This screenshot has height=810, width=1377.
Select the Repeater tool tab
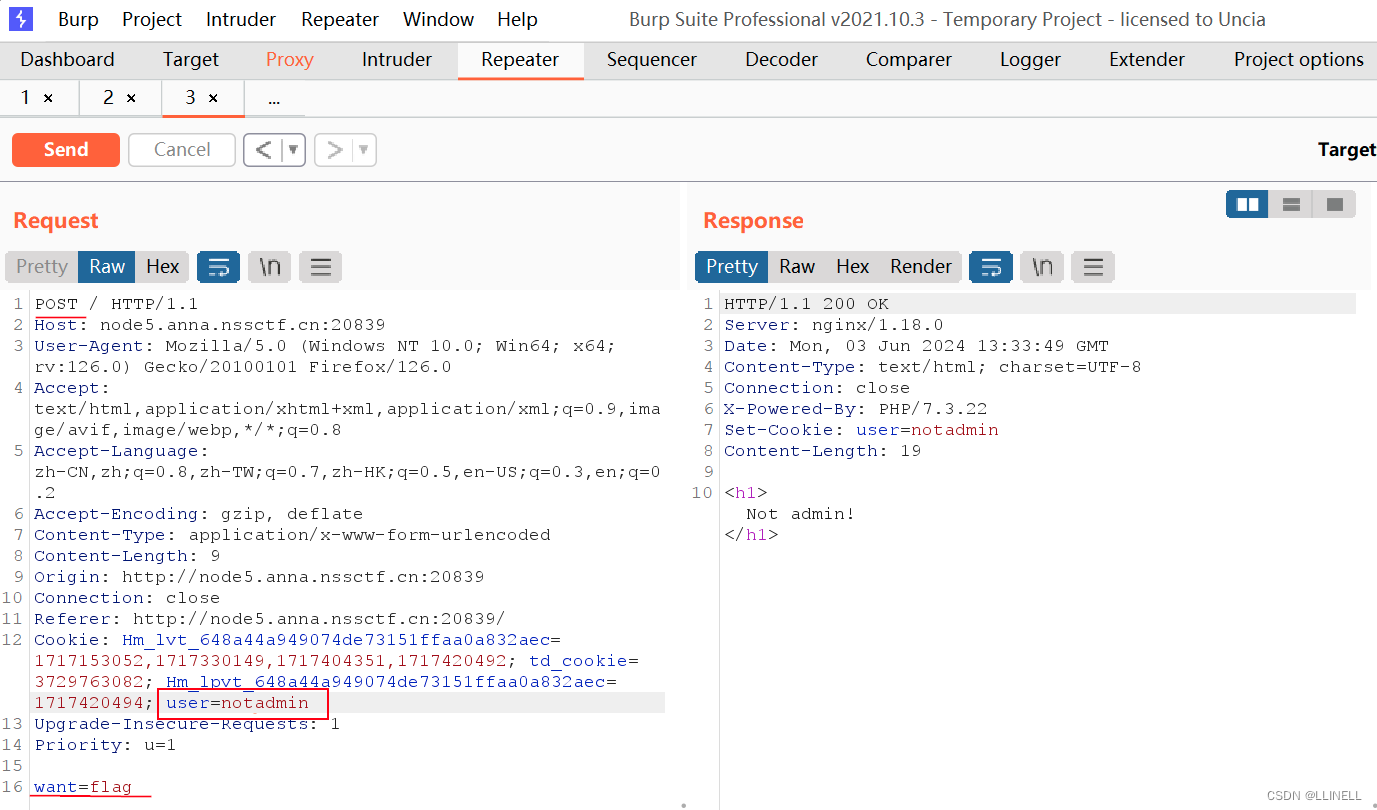520,60
